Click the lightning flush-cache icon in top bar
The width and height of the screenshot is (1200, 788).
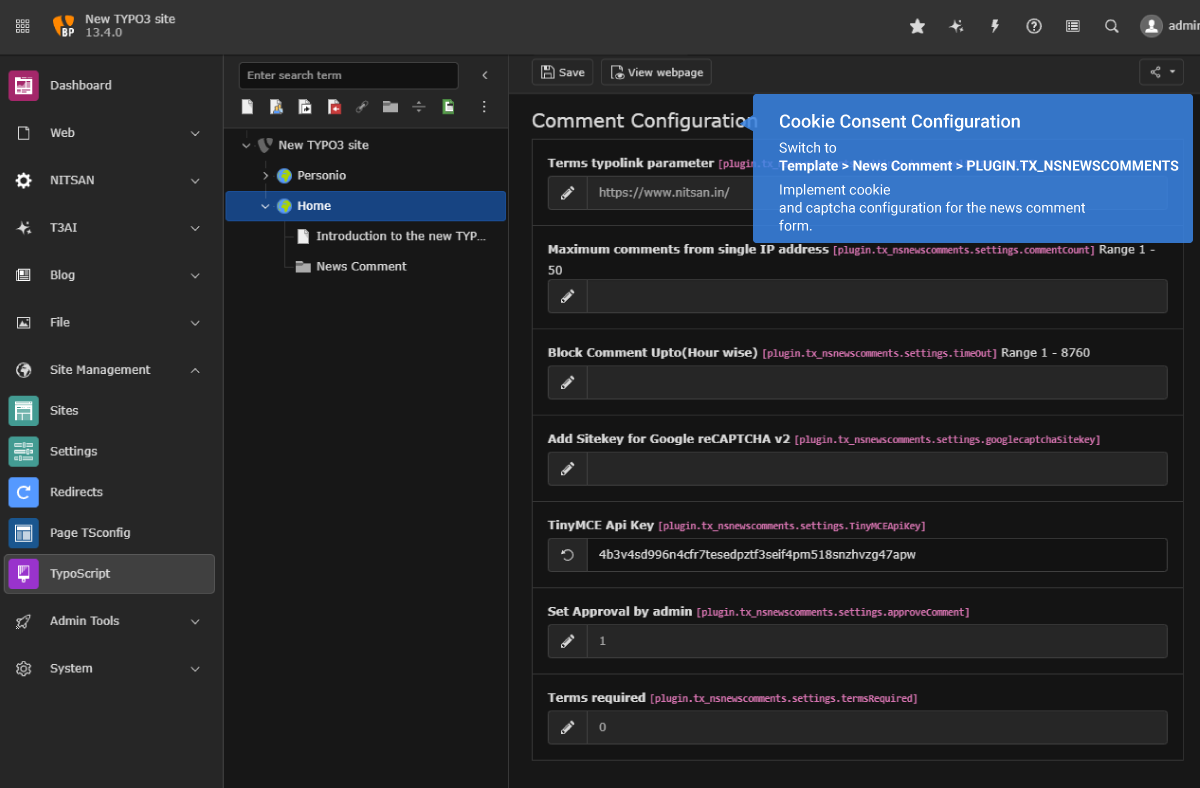coord(994,26)
